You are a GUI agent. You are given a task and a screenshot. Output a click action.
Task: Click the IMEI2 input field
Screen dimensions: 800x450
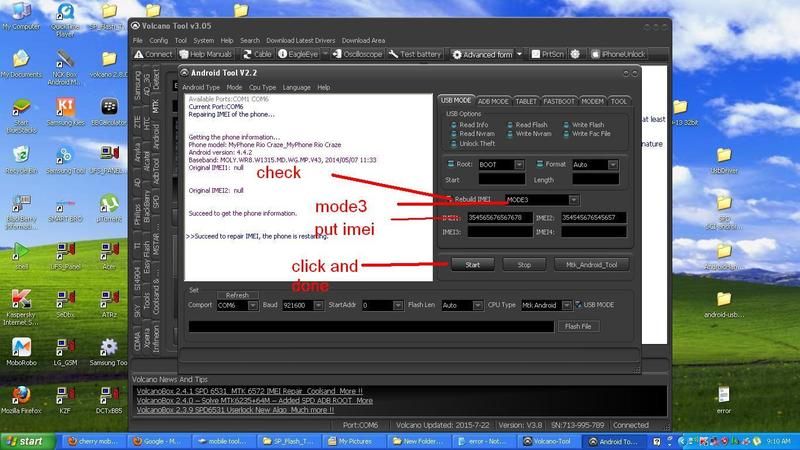tap(593, 217)
